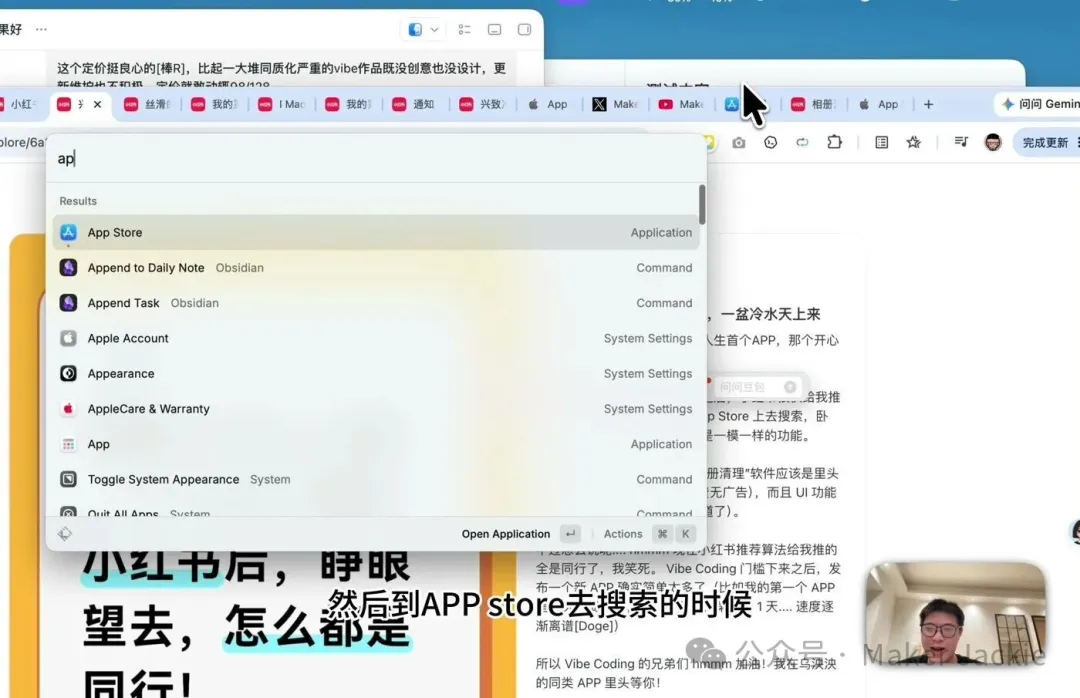Click the browser address bar URL
This screenshot has width=1080, height=698.
point(23,143)
